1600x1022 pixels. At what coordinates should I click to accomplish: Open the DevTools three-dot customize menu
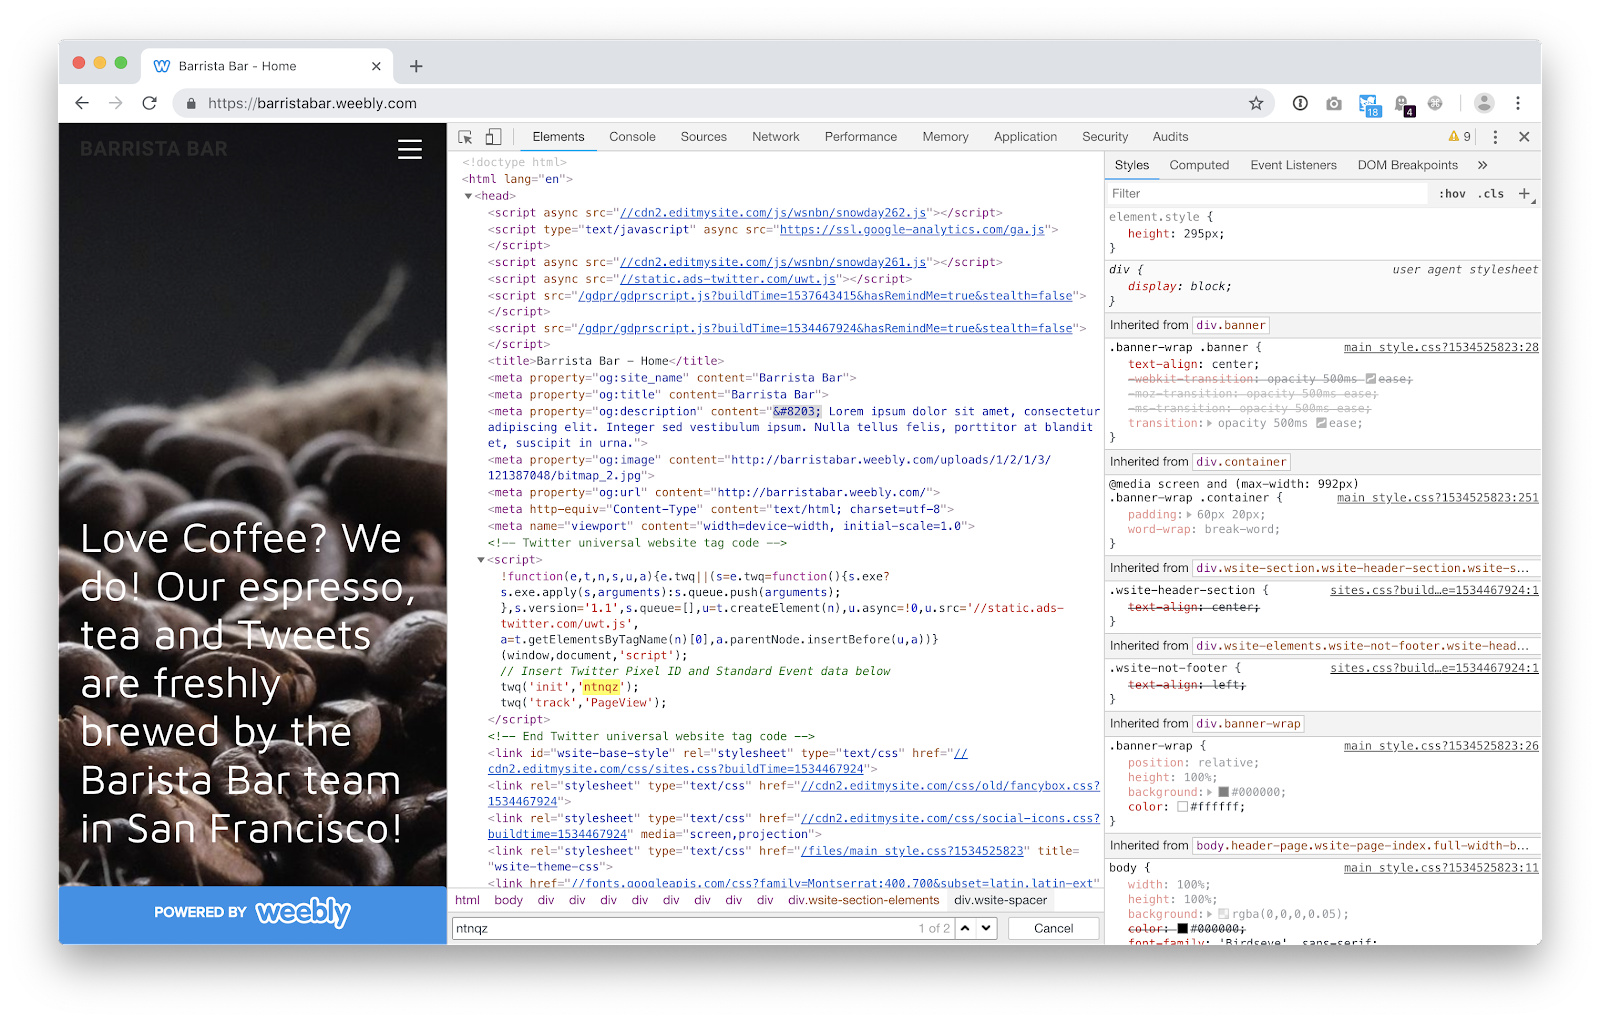(1495, 137)
